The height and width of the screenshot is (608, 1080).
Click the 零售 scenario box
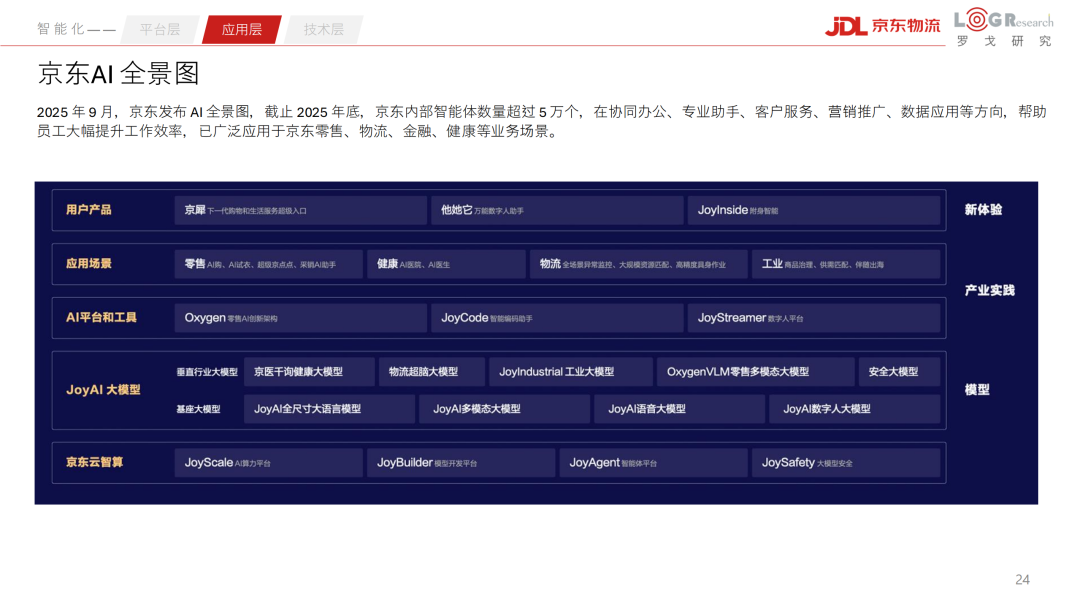tap(269, 264)
